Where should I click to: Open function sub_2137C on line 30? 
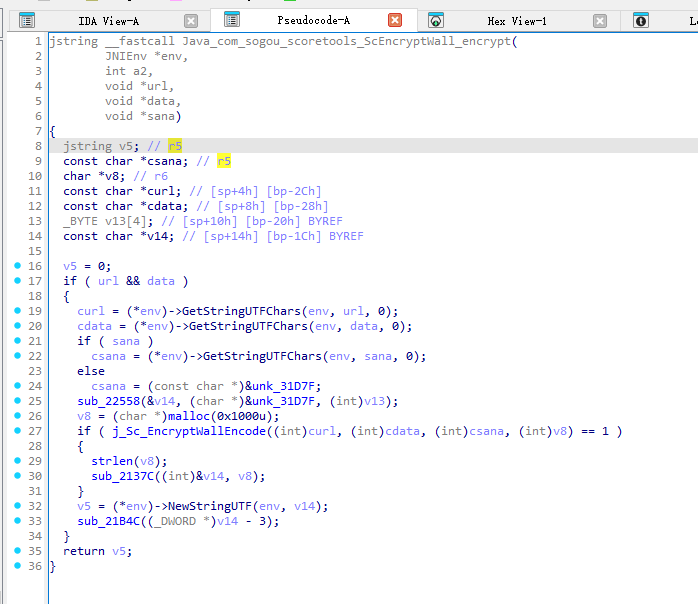122,476
